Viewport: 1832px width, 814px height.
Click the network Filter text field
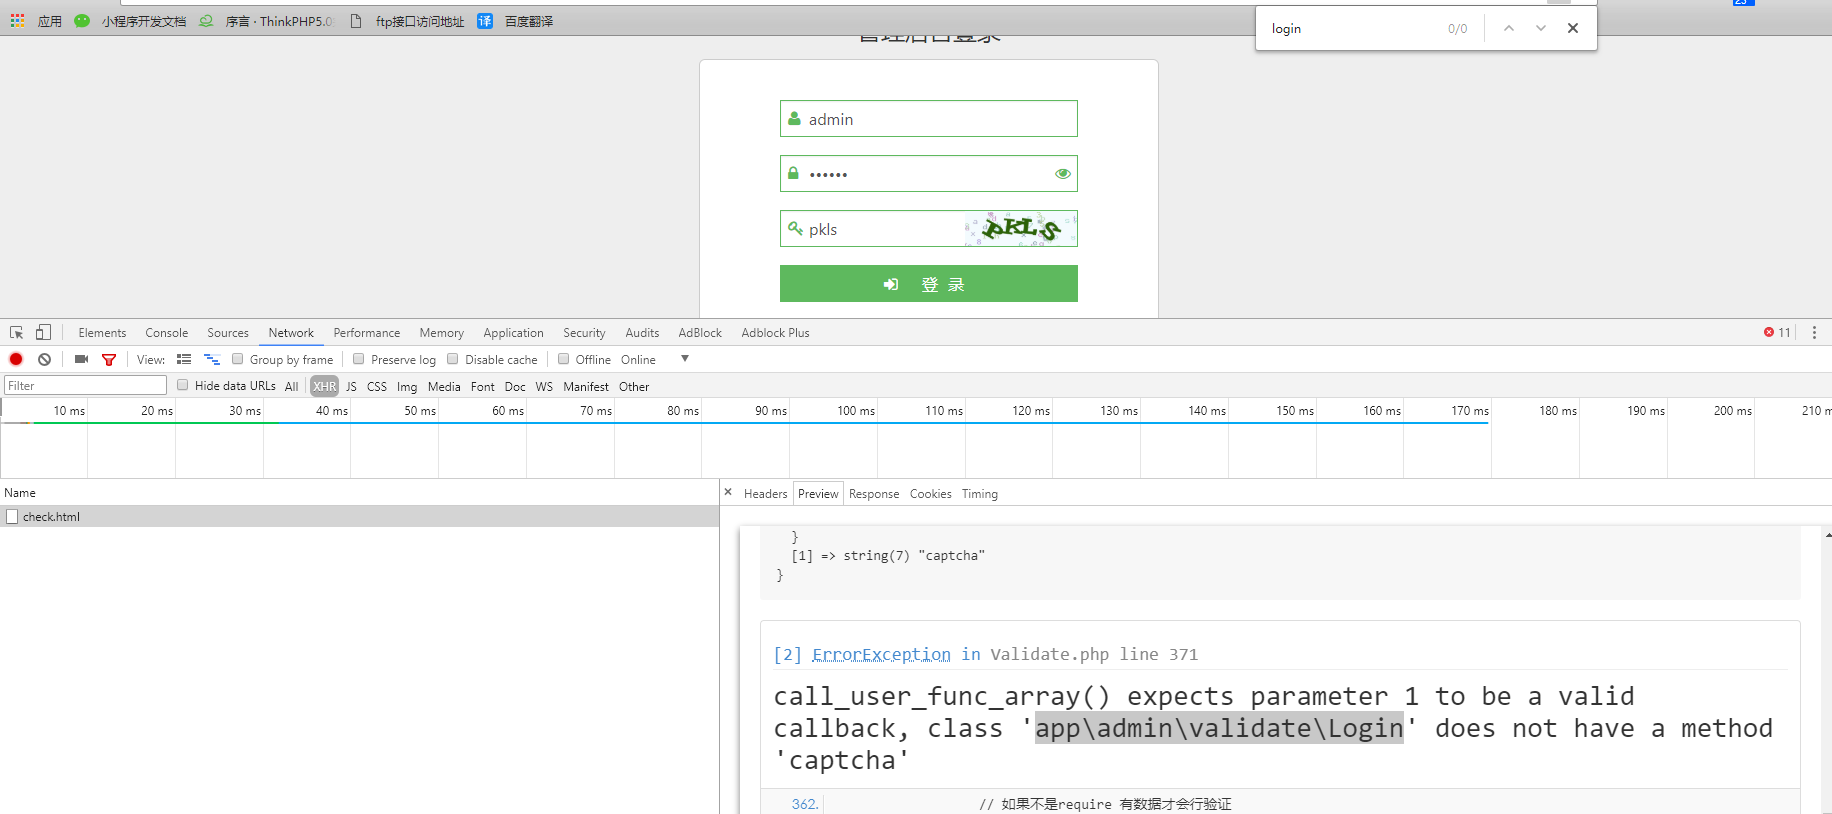[86, 386]
